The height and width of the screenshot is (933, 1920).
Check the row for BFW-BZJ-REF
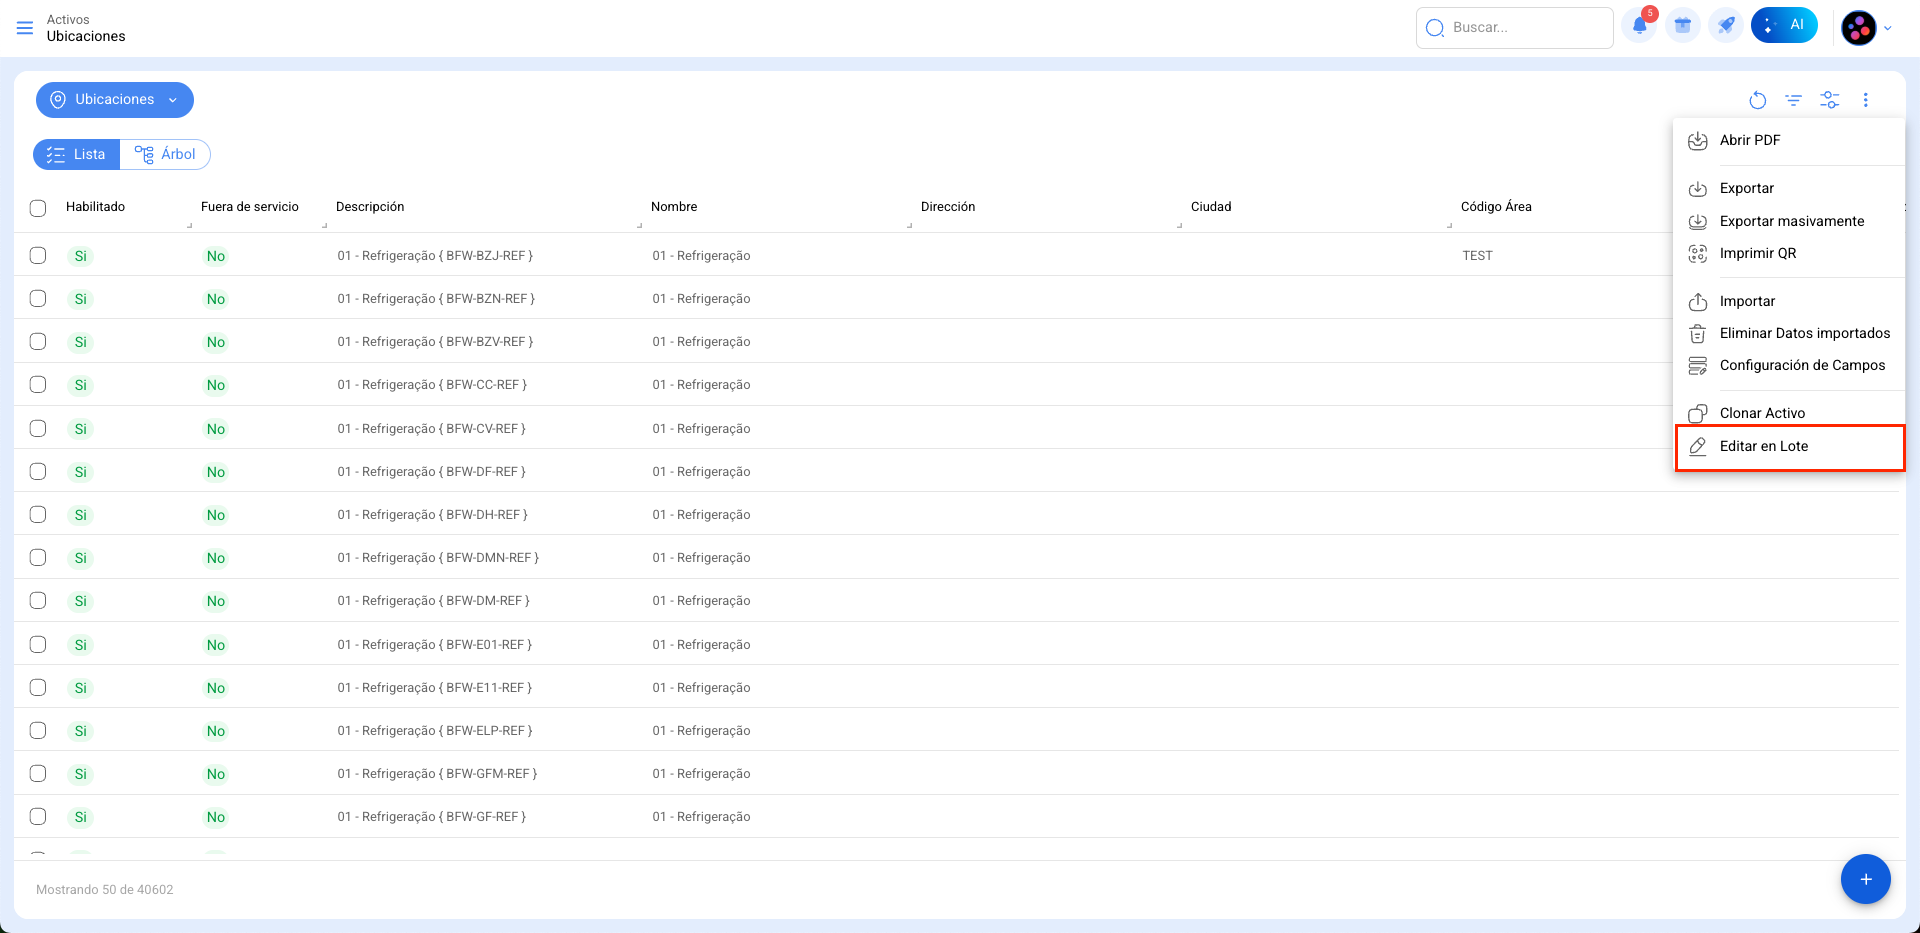(x=38, y=255)
